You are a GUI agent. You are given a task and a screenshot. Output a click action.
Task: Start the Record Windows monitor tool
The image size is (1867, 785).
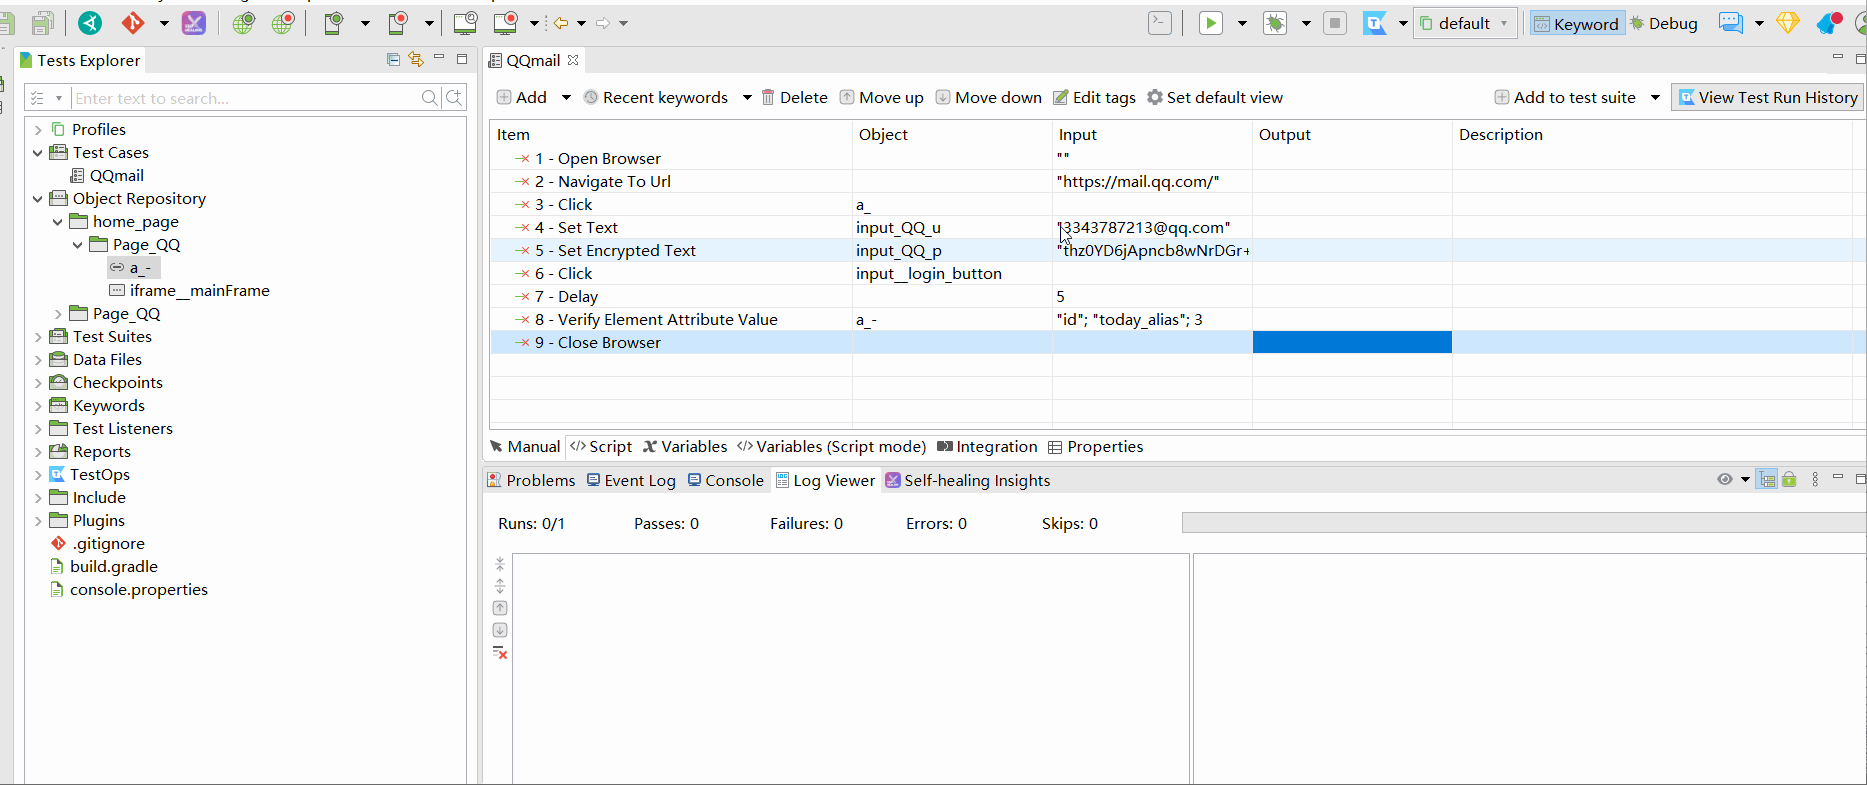tap(507, 23)
